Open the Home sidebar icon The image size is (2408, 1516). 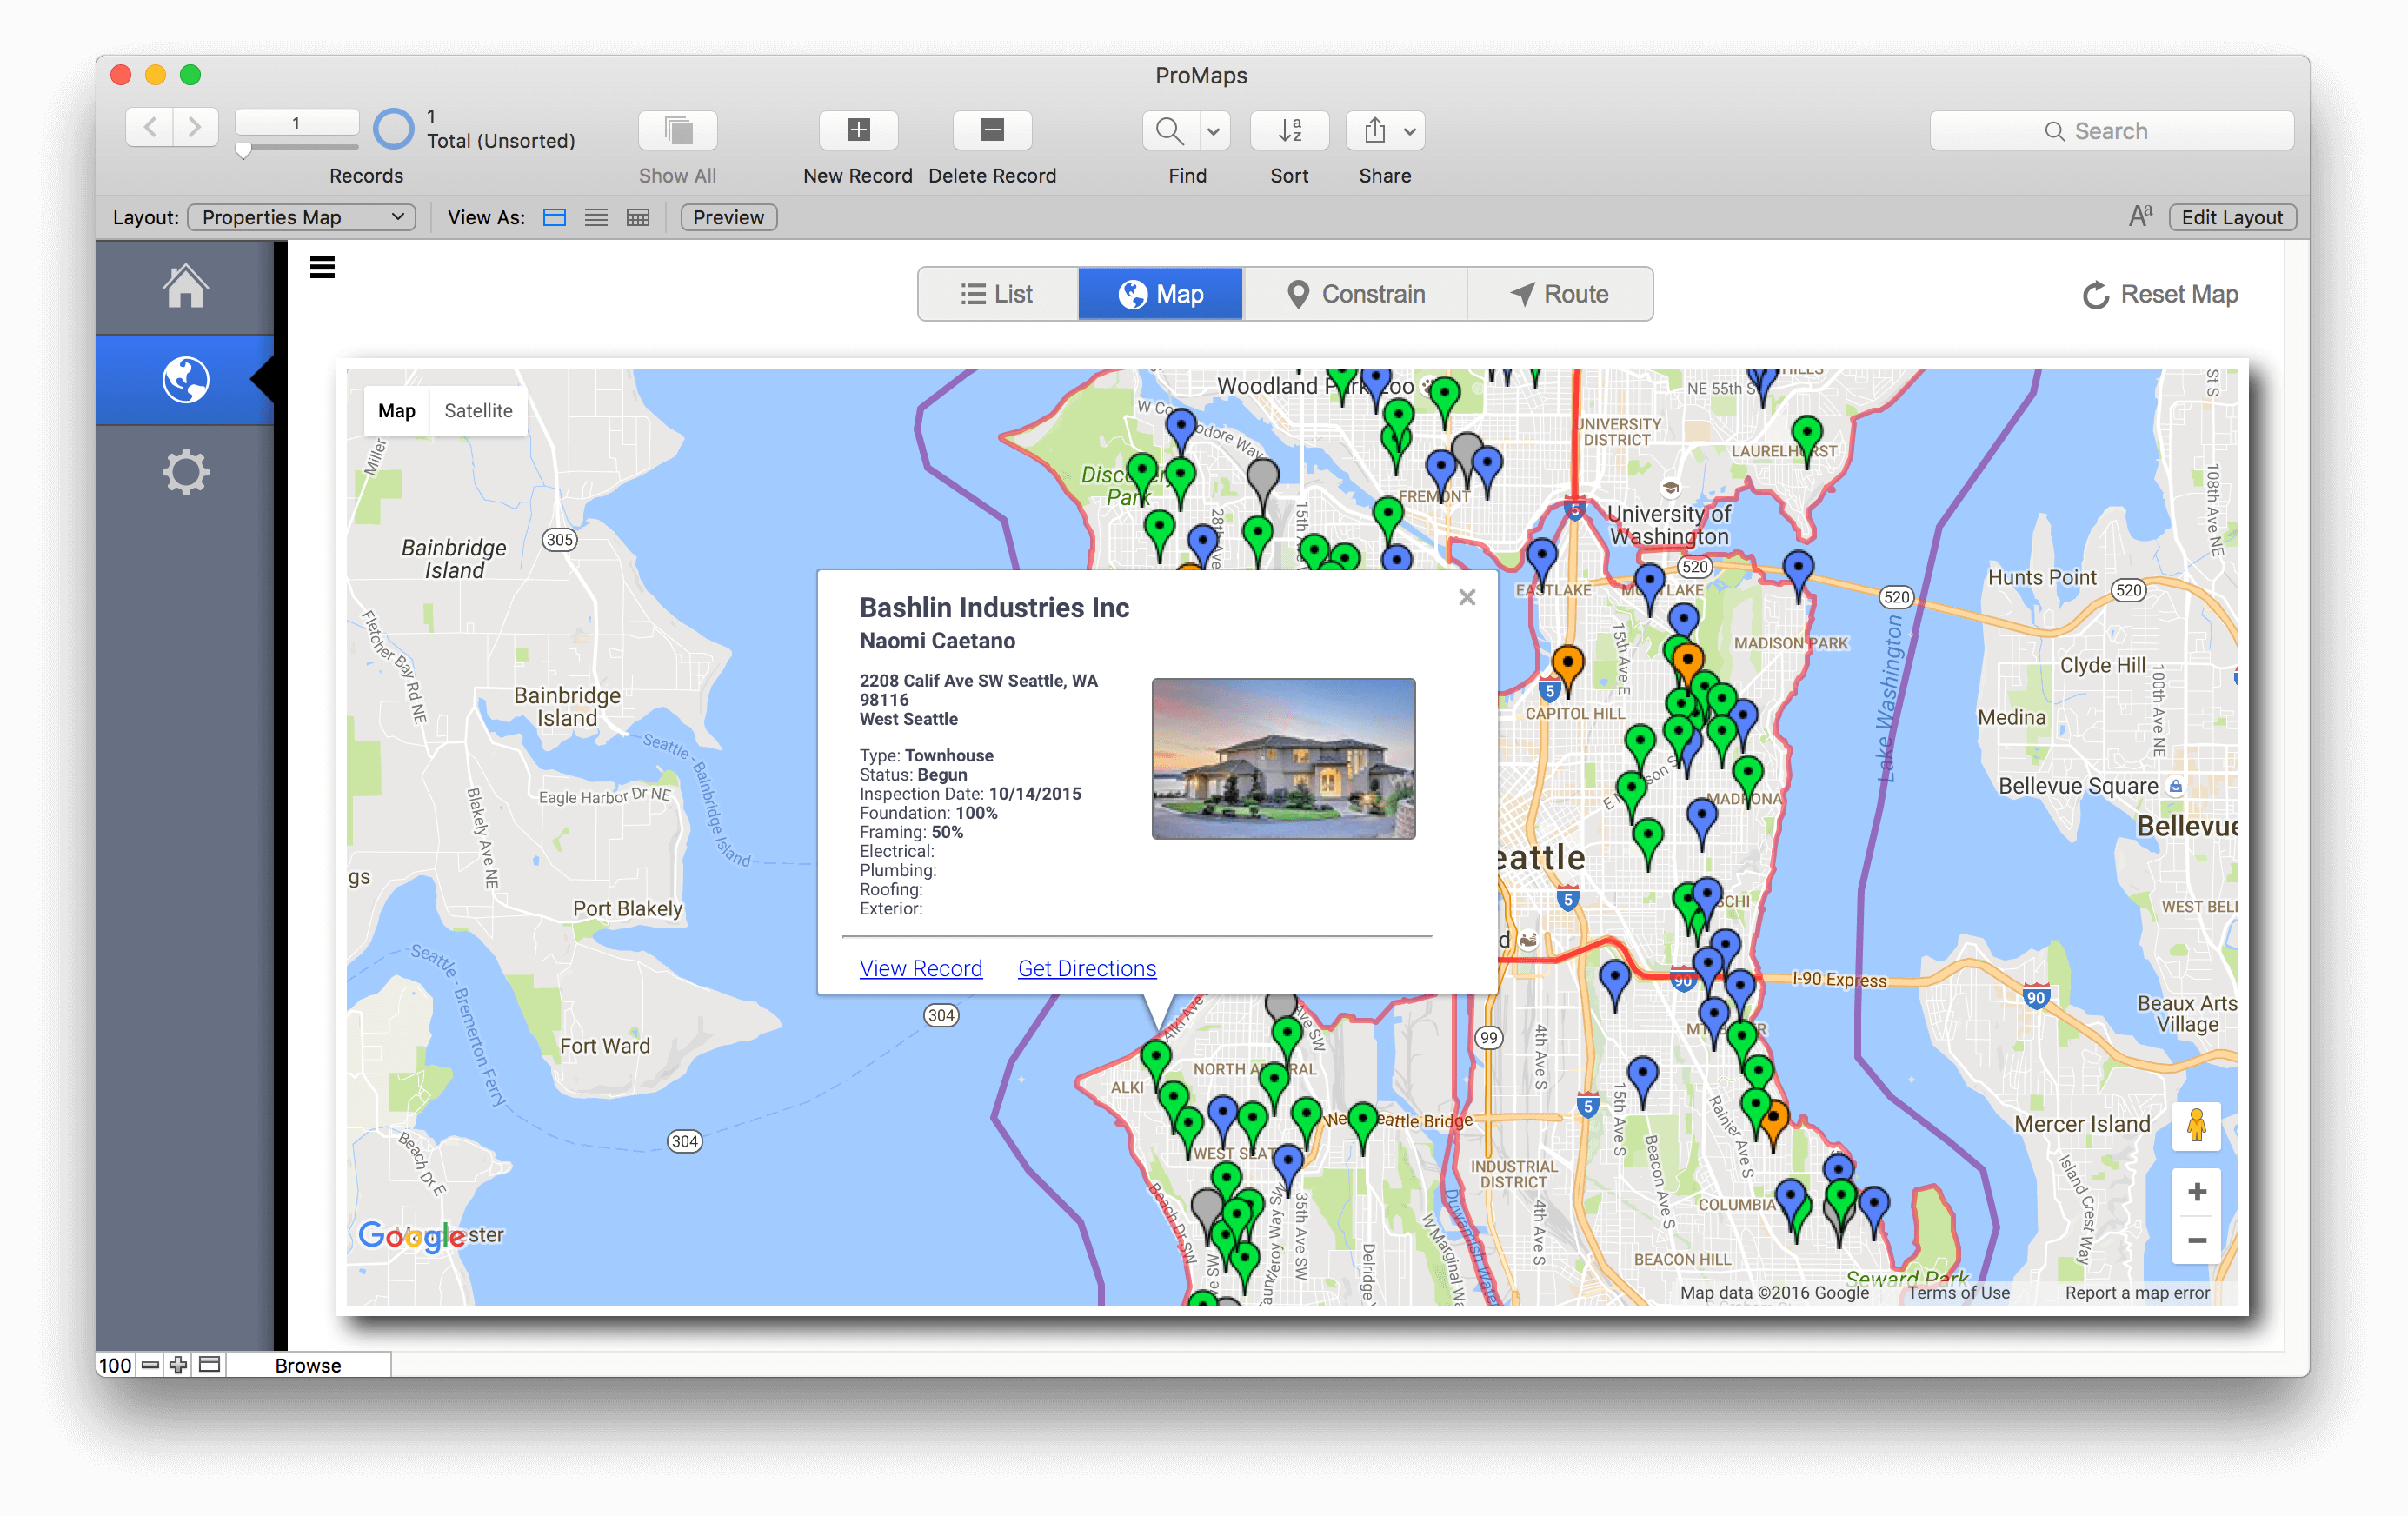click(186, 286)
